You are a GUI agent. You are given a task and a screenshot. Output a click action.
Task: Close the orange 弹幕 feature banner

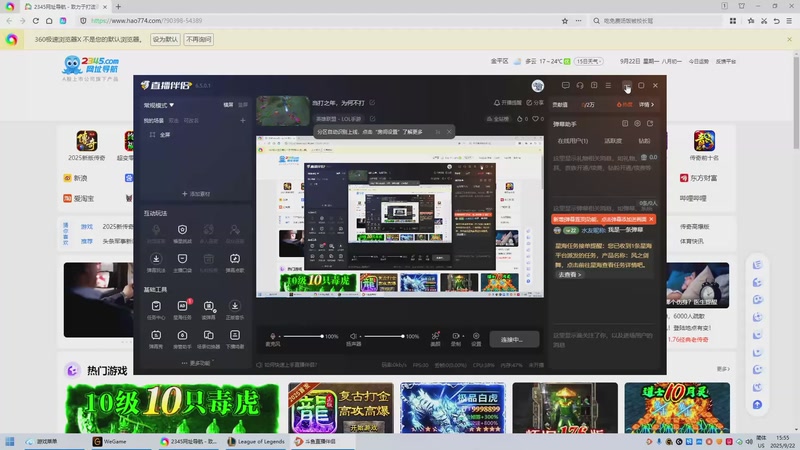(x=651, y=219)
